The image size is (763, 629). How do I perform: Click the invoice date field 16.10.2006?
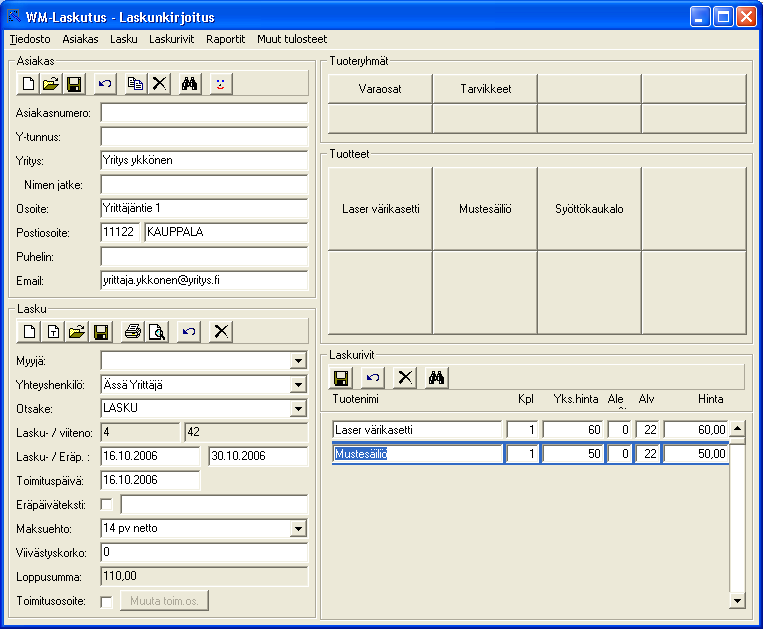pos(150,457)
